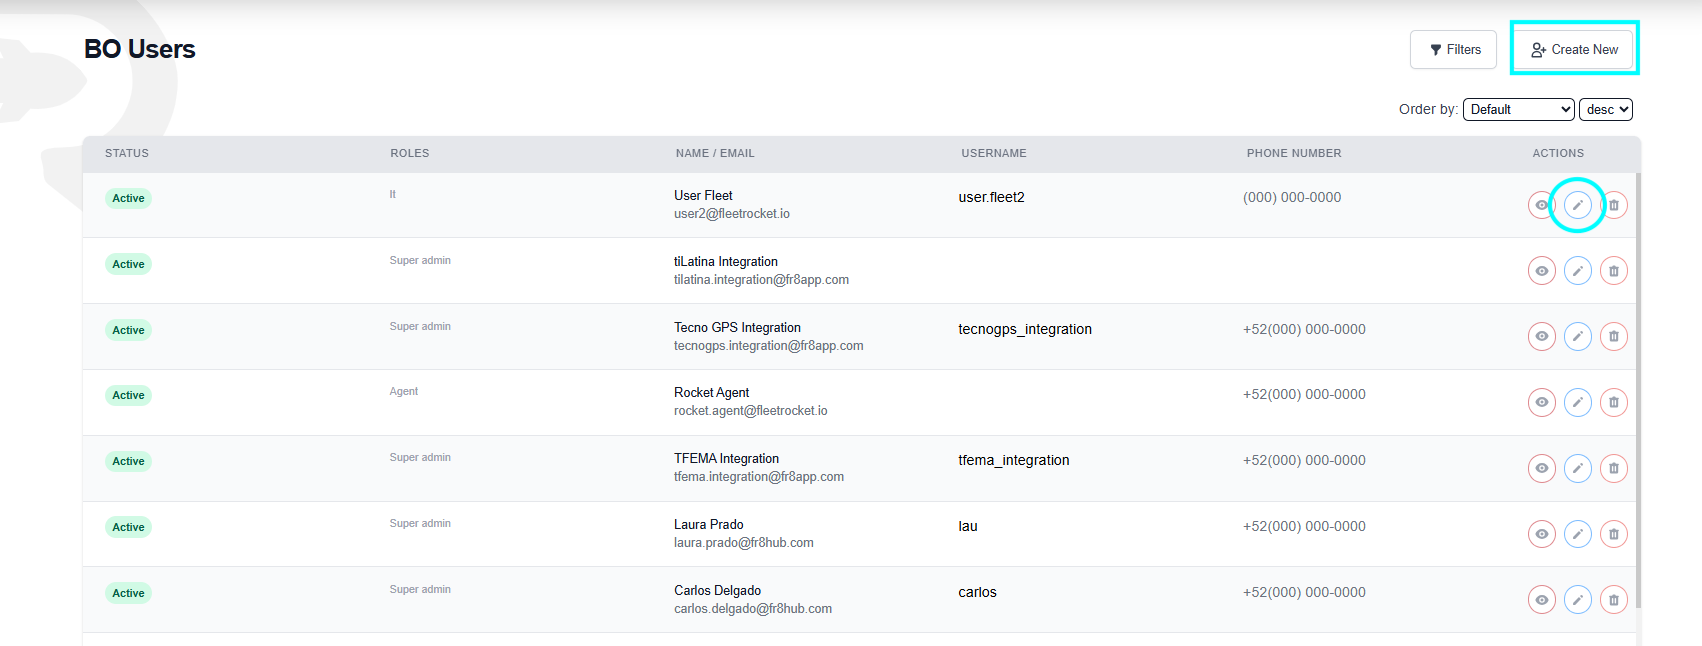Select the name Laura Prado
This screenshot has height=646, width=1702.
[709, 524]
